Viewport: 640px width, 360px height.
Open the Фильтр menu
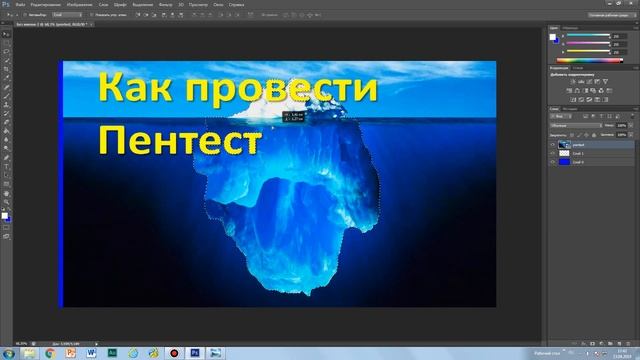(165, 5)
